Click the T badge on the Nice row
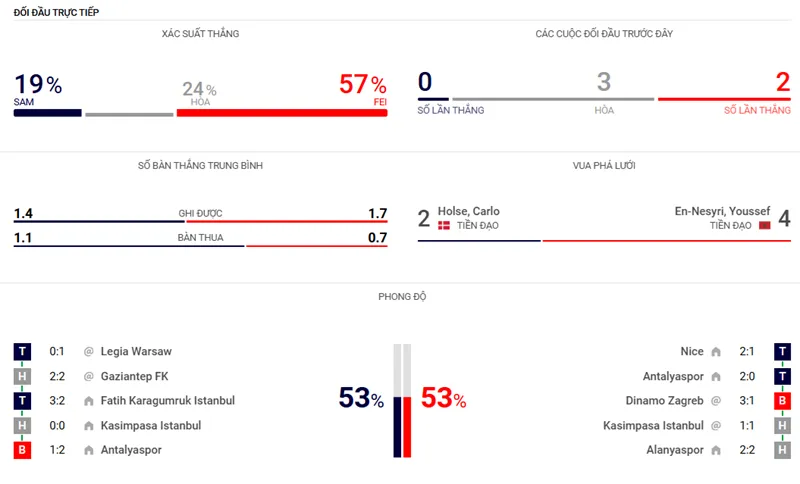The width and height of the screenshot is (800, 484). (x=782, y=351)
